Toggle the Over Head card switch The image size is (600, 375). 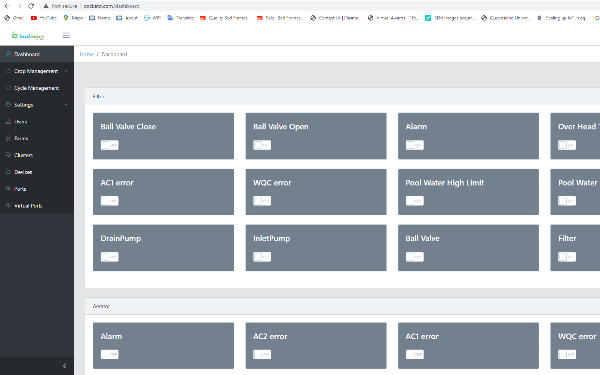click(567, 145)
